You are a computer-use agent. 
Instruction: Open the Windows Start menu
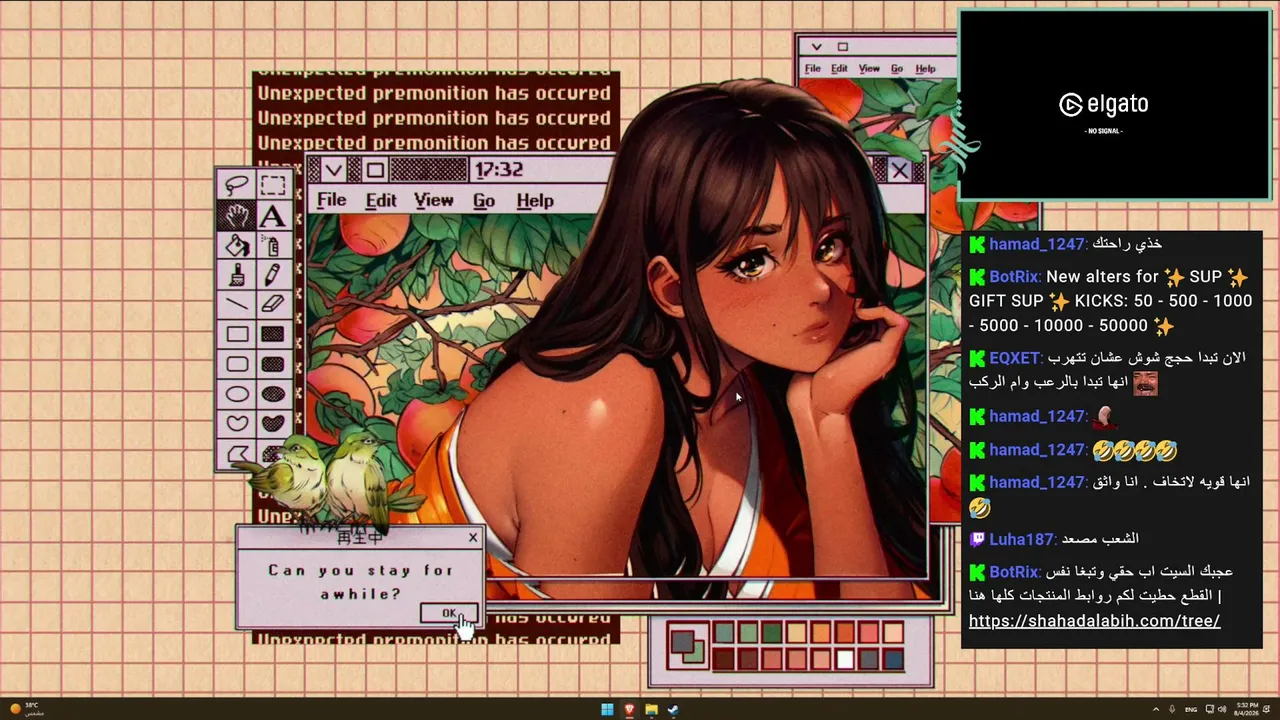pos(607,710)
